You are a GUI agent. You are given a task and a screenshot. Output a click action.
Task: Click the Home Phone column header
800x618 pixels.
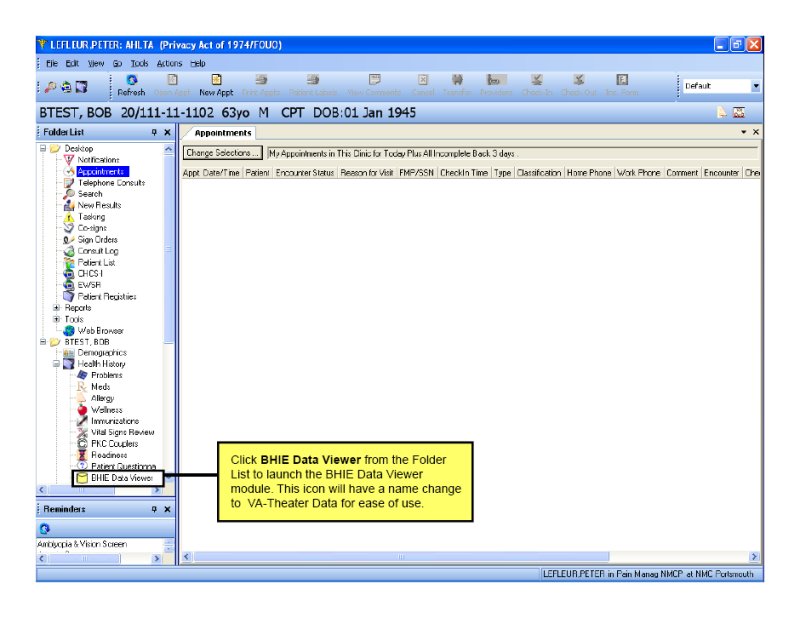[x=589, y=173]
